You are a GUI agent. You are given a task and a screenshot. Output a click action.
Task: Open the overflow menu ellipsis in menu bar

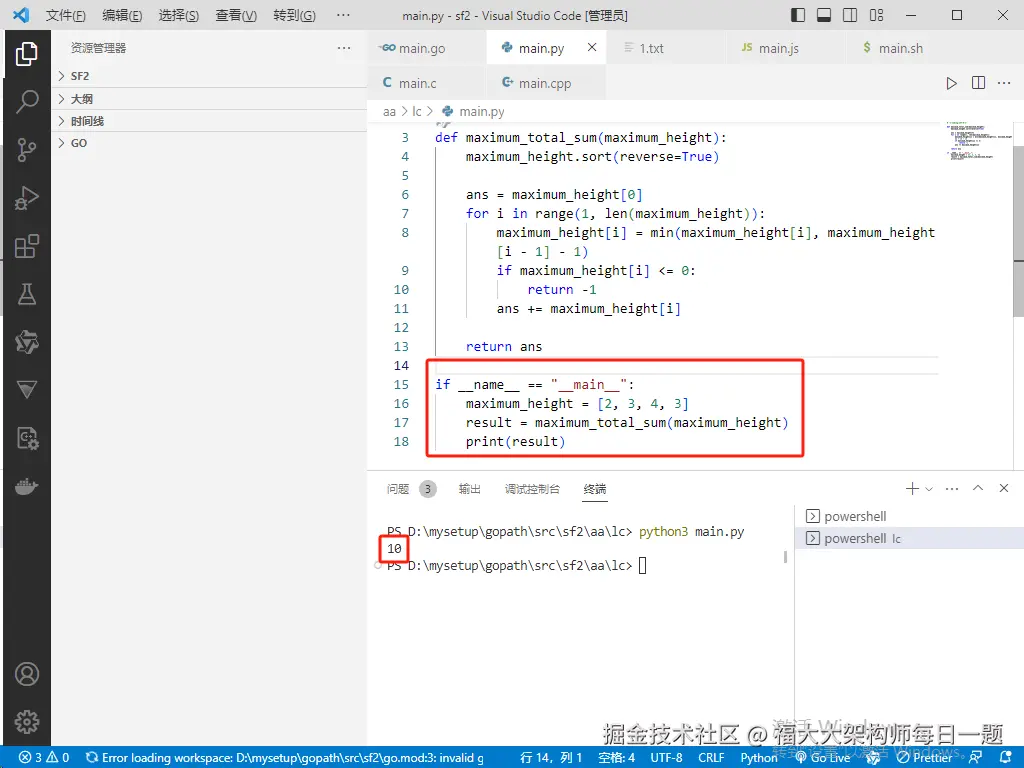[343, 15]
